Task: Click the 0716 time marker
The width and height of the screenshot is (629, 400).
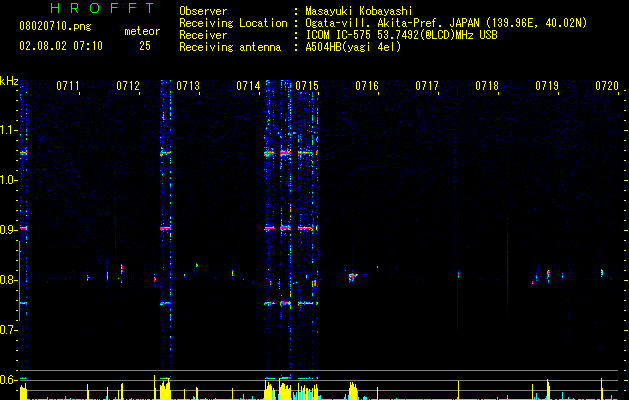Action: coord(367,86)
